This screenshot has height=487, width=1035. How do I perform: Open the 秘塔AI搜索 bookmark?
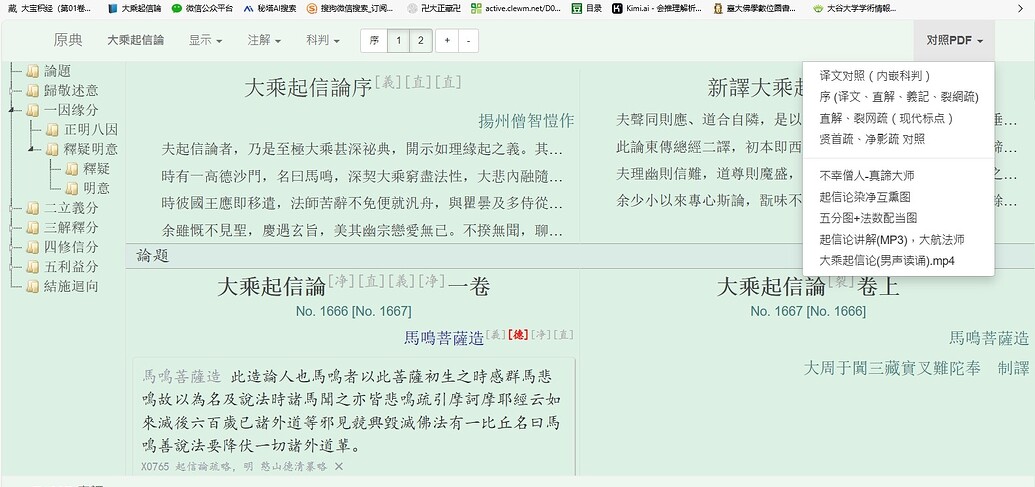point(270,9)
